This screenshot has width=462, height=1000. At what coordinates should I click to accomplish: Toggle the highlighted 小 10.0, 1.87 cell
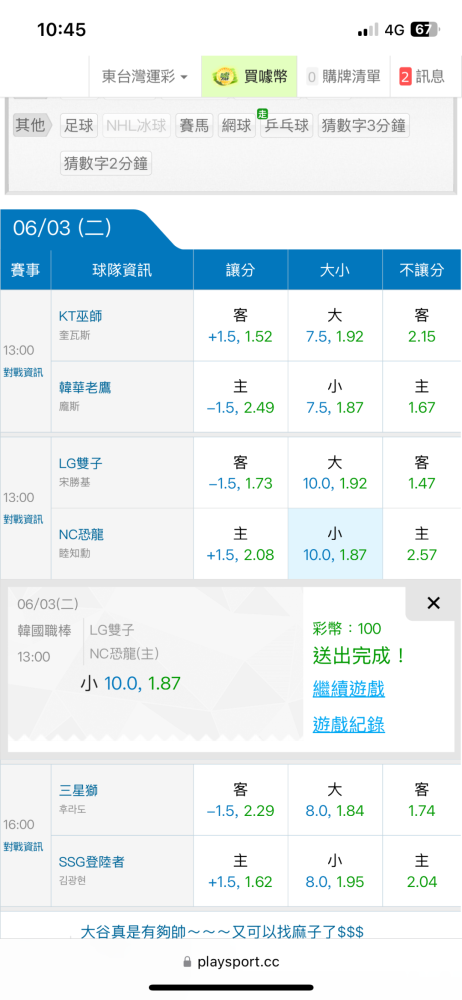335,543
